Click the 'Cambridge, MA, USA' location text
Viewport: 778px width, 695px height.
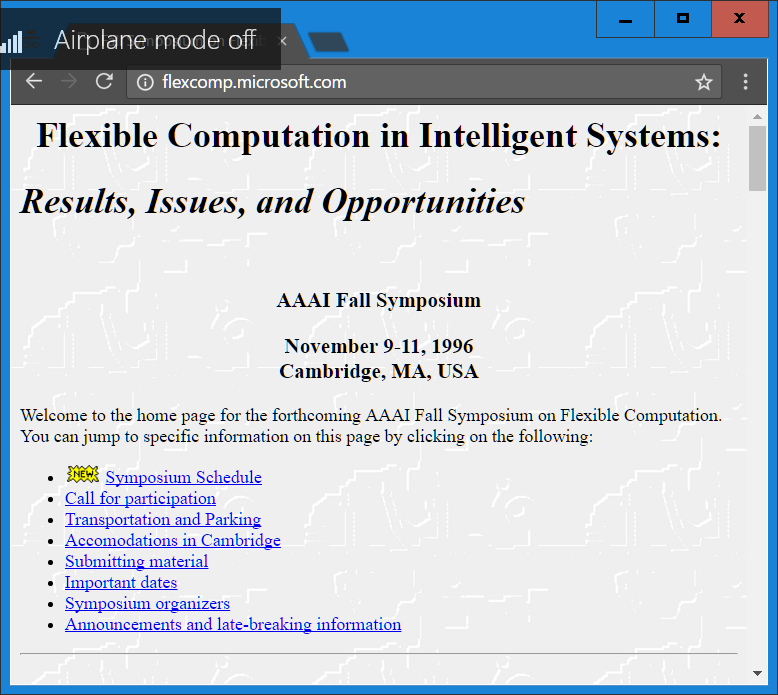(x=379, y=372)
